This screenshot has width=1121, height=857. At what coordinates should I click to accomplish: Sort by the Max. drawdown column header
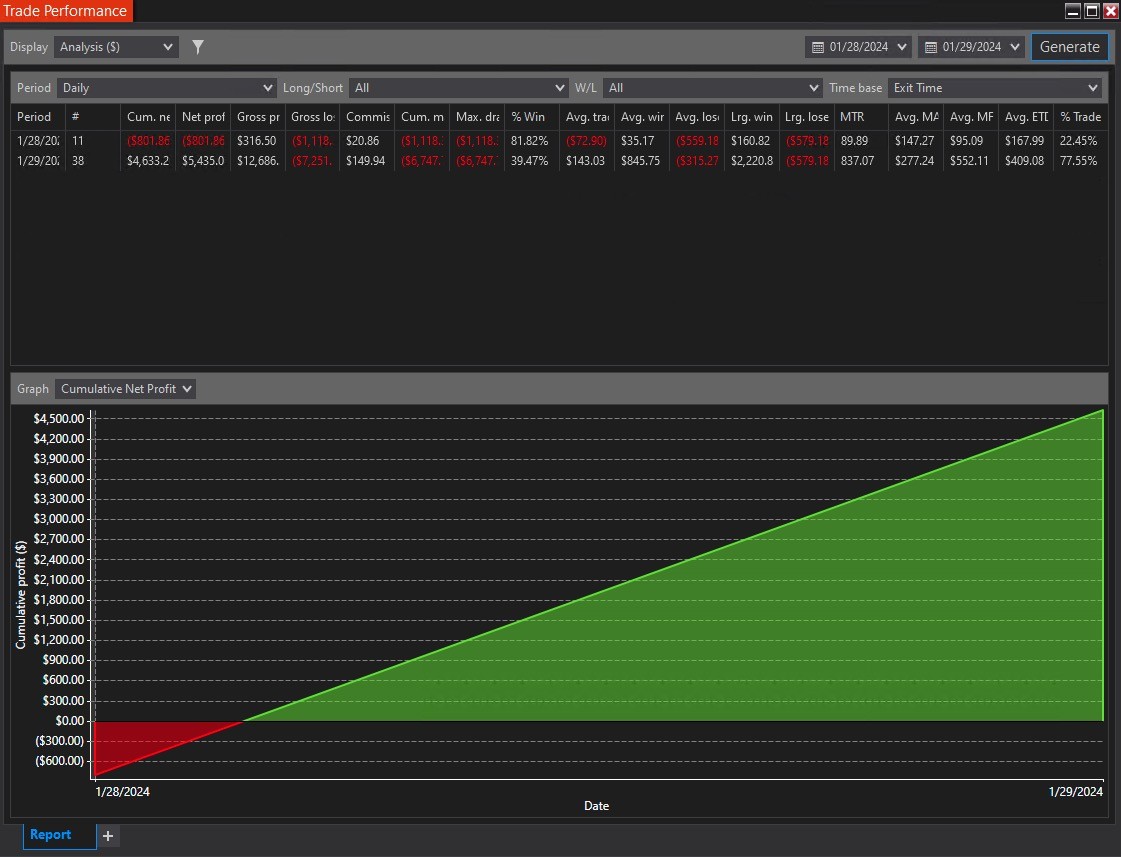(x=477, y=117)
